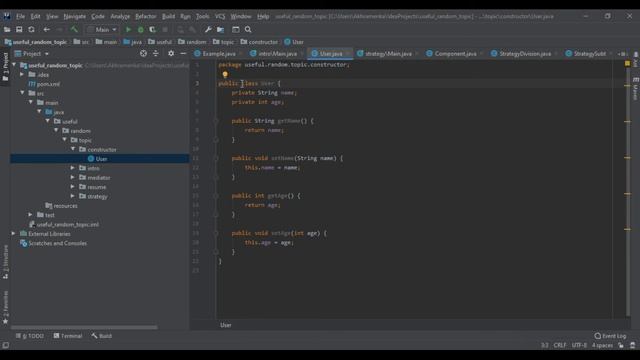The width and height of the screenshot is (640, 360).
Task: Click the Back navigation arrow
Action: (47, 30)
